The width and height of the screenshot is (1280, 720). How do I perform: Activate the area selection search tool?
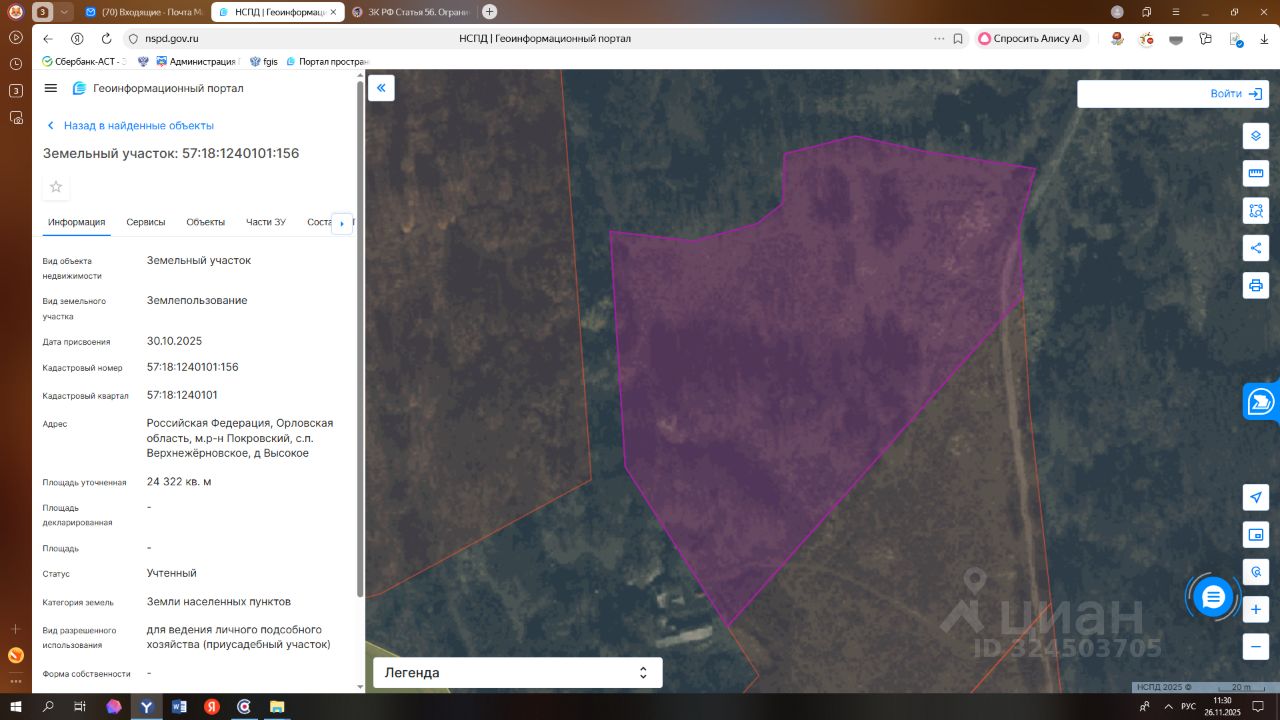[1256, 211]
